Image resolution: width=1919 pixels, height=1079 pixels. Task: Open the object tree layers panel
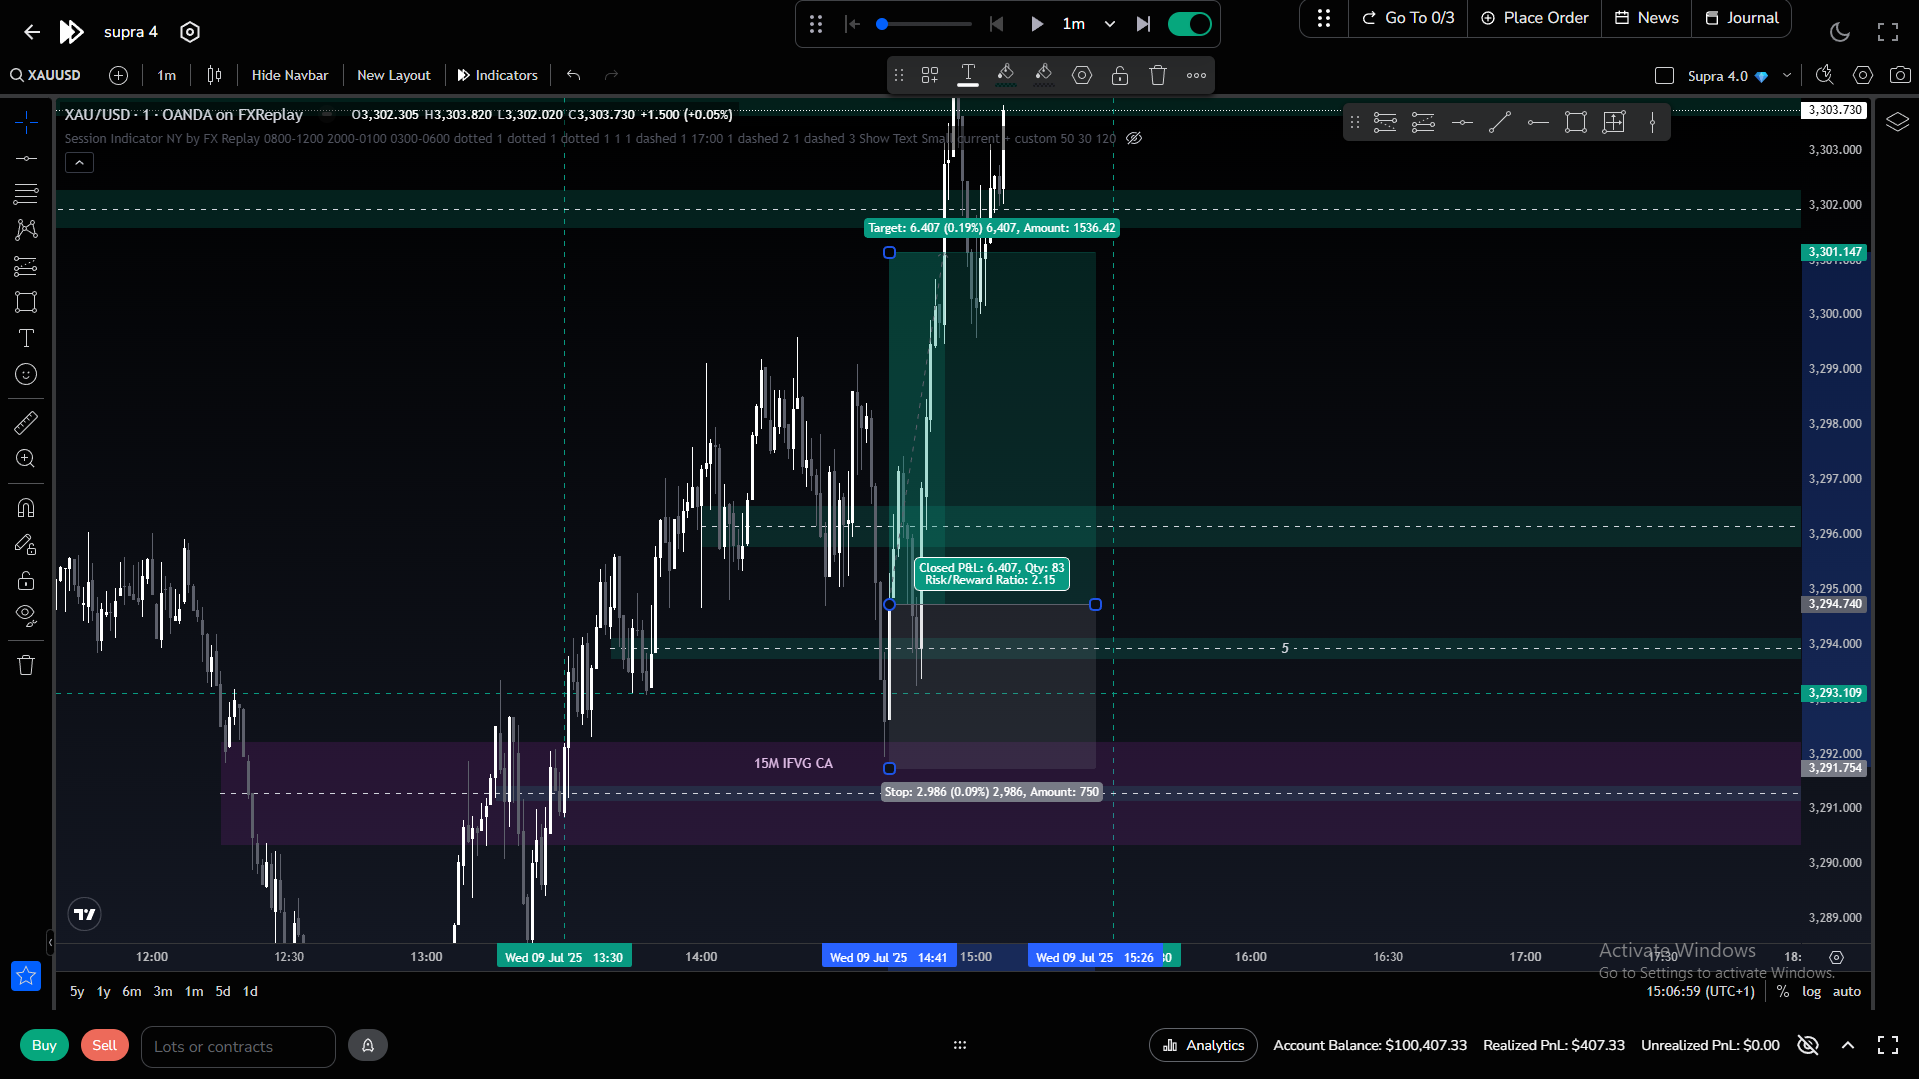(x=1897, y=122)
